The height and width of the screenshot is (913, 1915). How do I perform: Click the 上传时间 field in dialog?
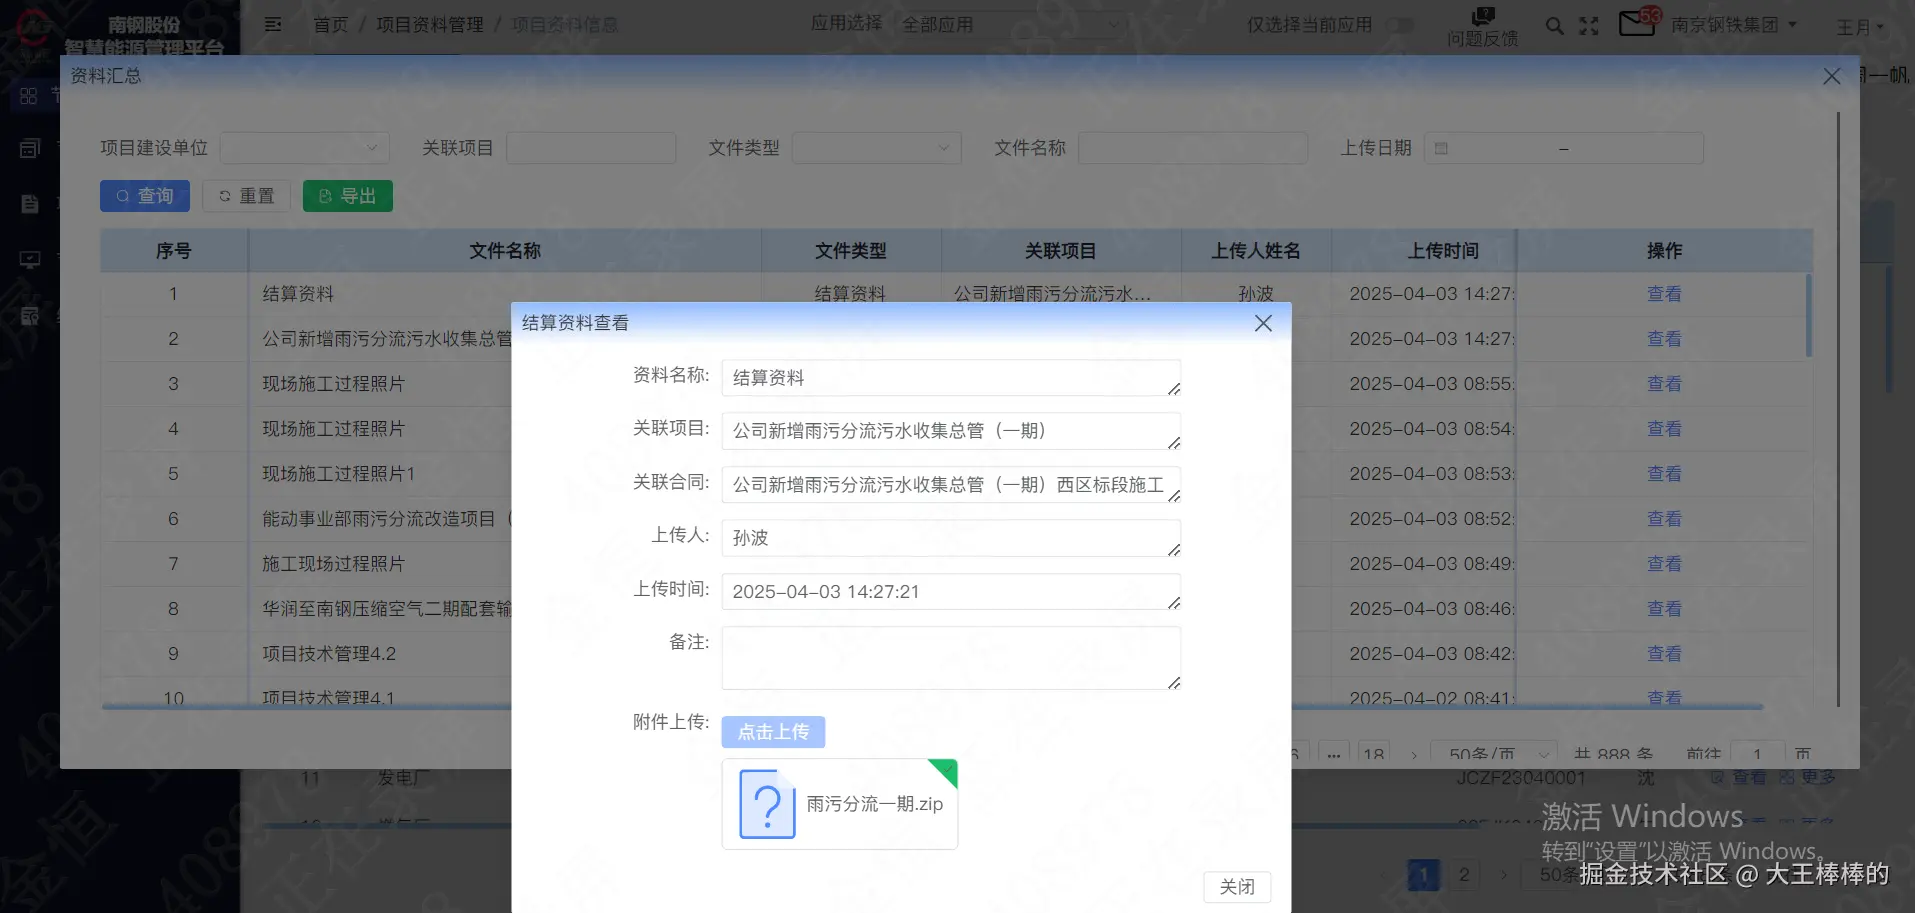point(951,592)
